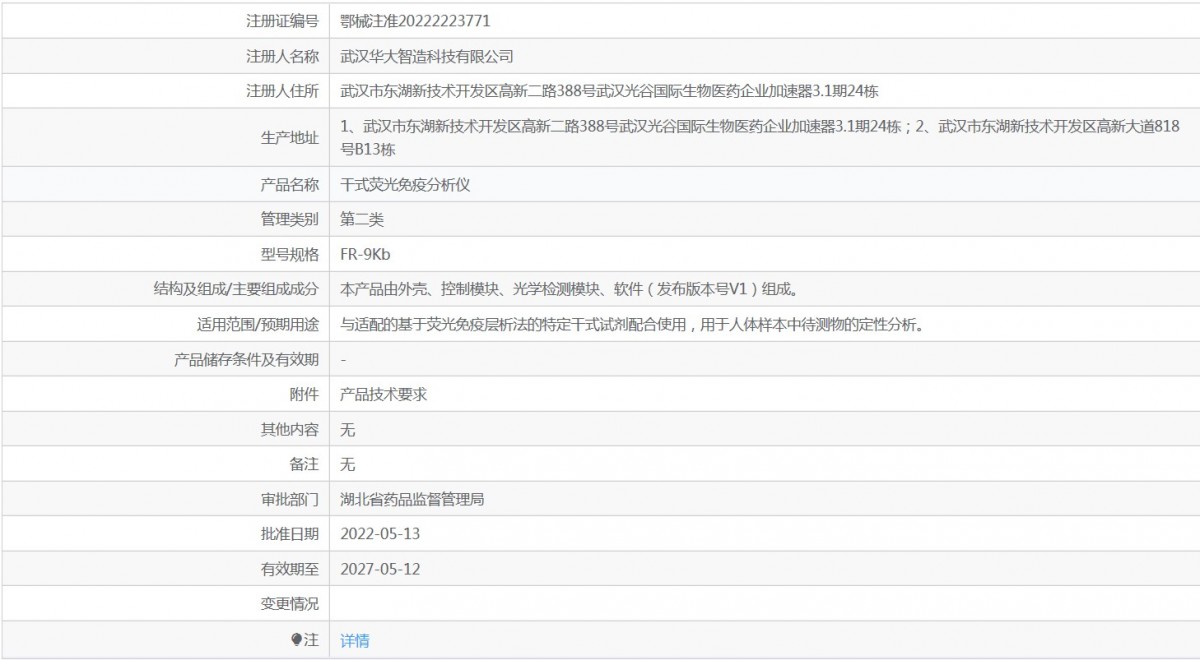Click the 有效期至 label
1200x660 pixels.
point(290,569)
